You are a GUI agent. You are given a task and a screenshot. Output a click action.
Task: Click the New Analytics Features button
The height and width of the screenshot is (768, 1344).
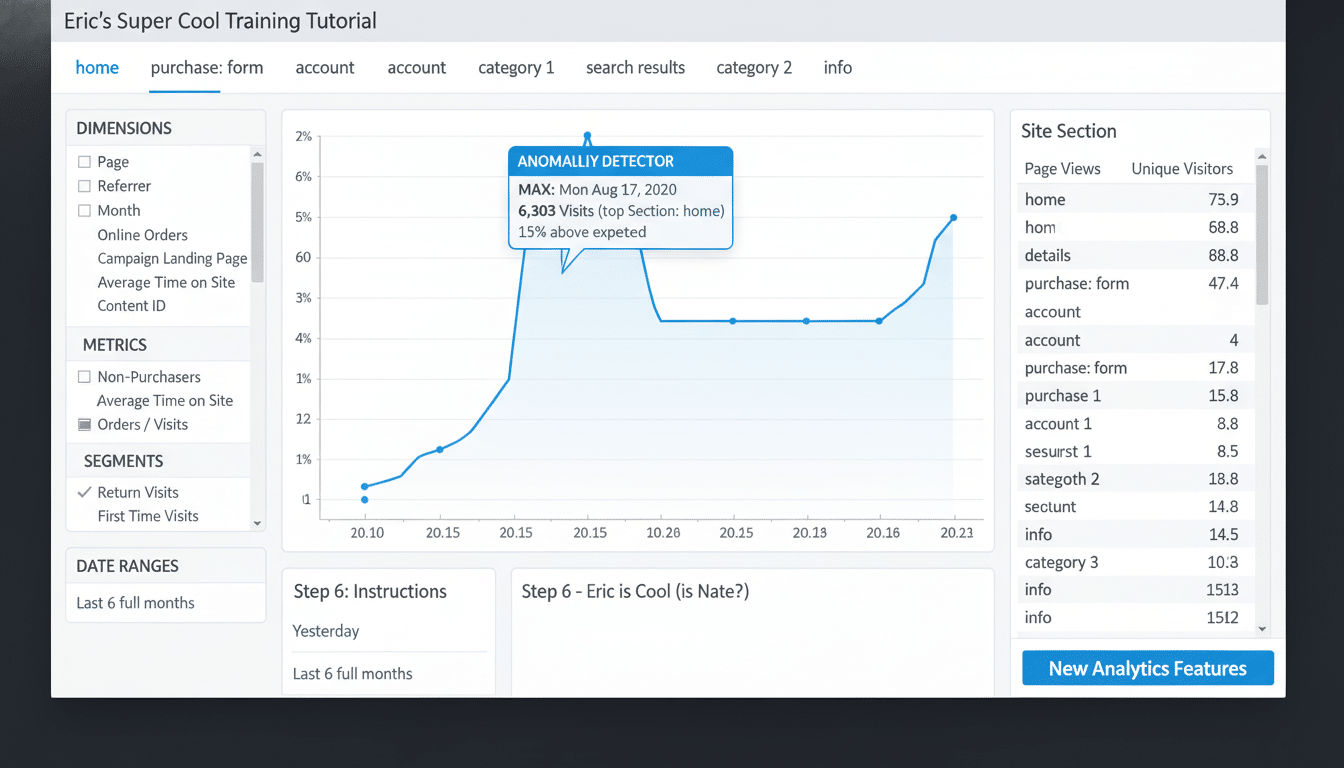1147,667
